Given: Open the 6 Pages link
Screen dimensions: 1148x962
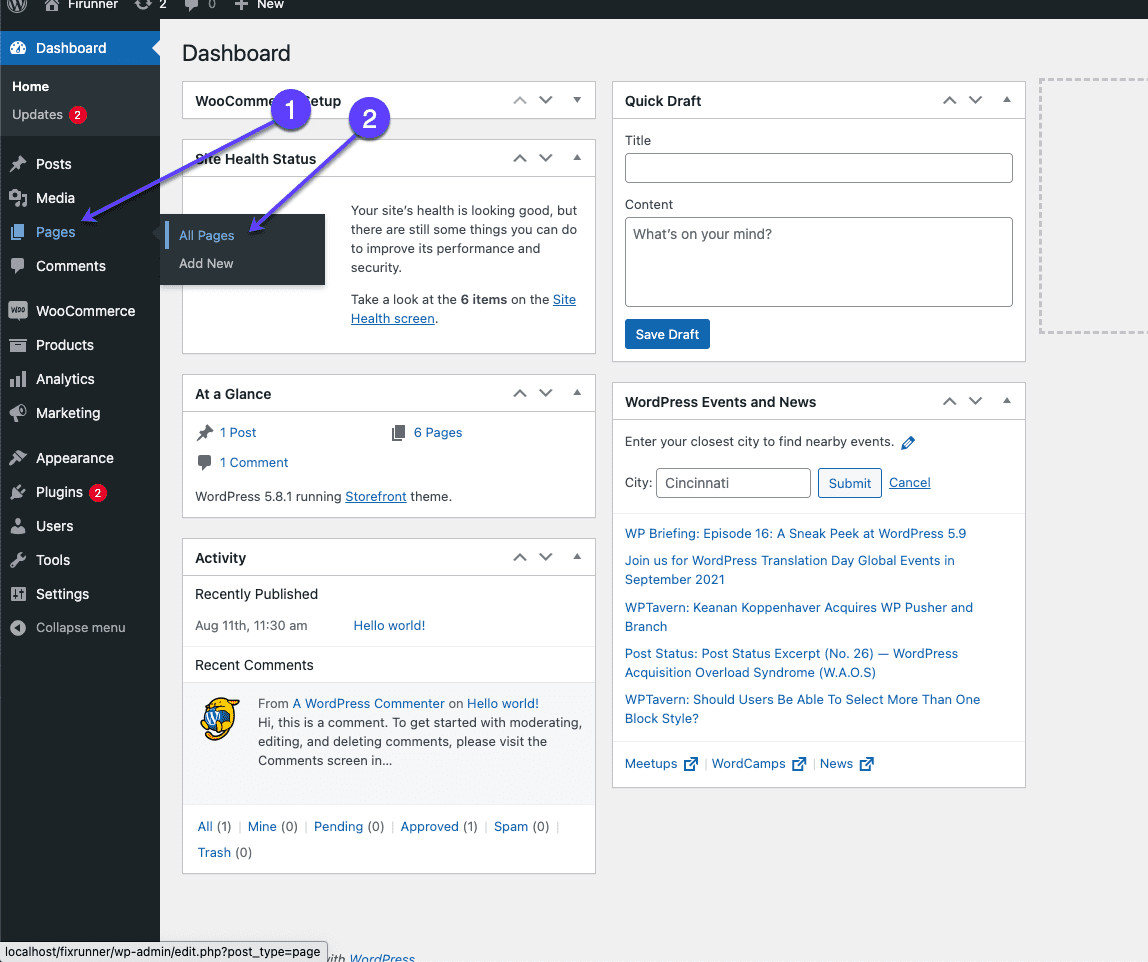Looking at the screenshot, I should (438, 433).
